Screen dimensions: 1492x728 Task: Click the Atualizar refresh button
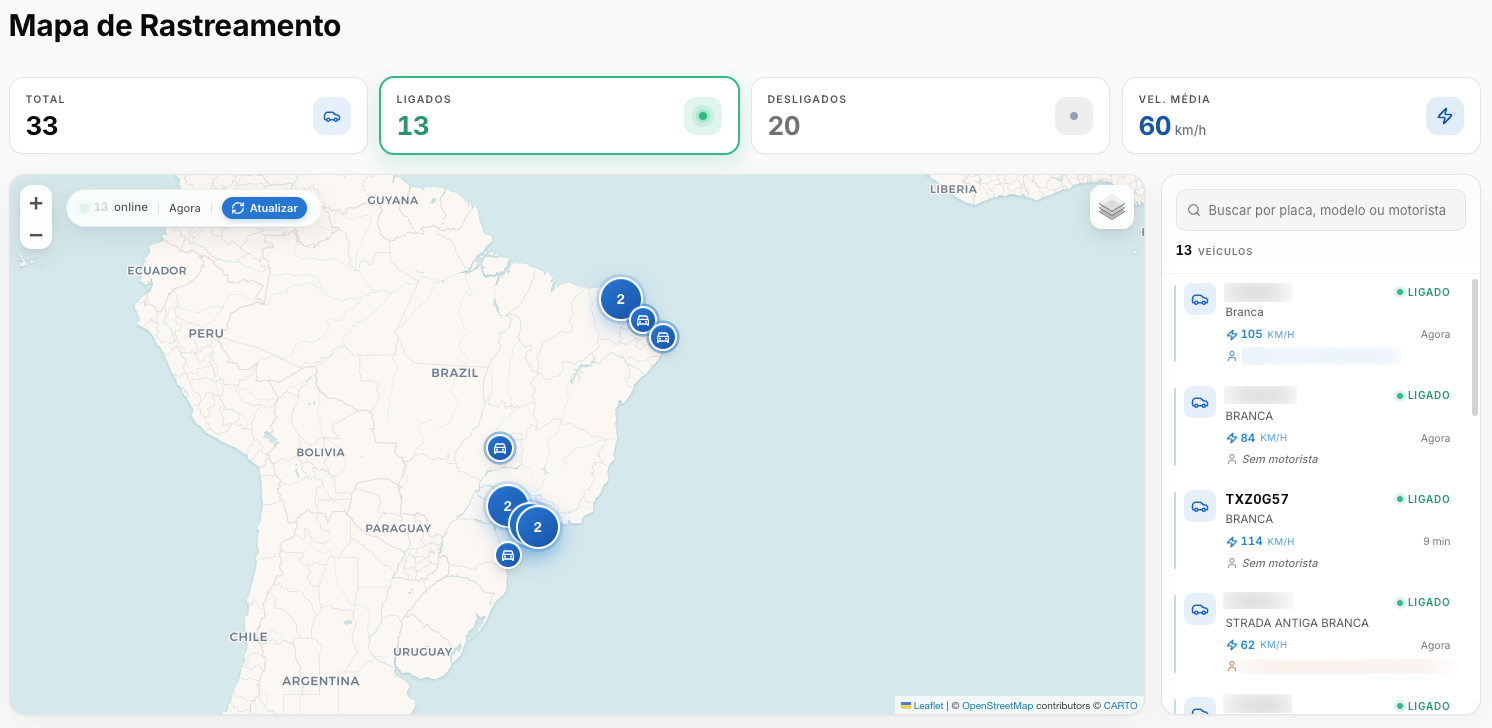click(x=264, y=208)
